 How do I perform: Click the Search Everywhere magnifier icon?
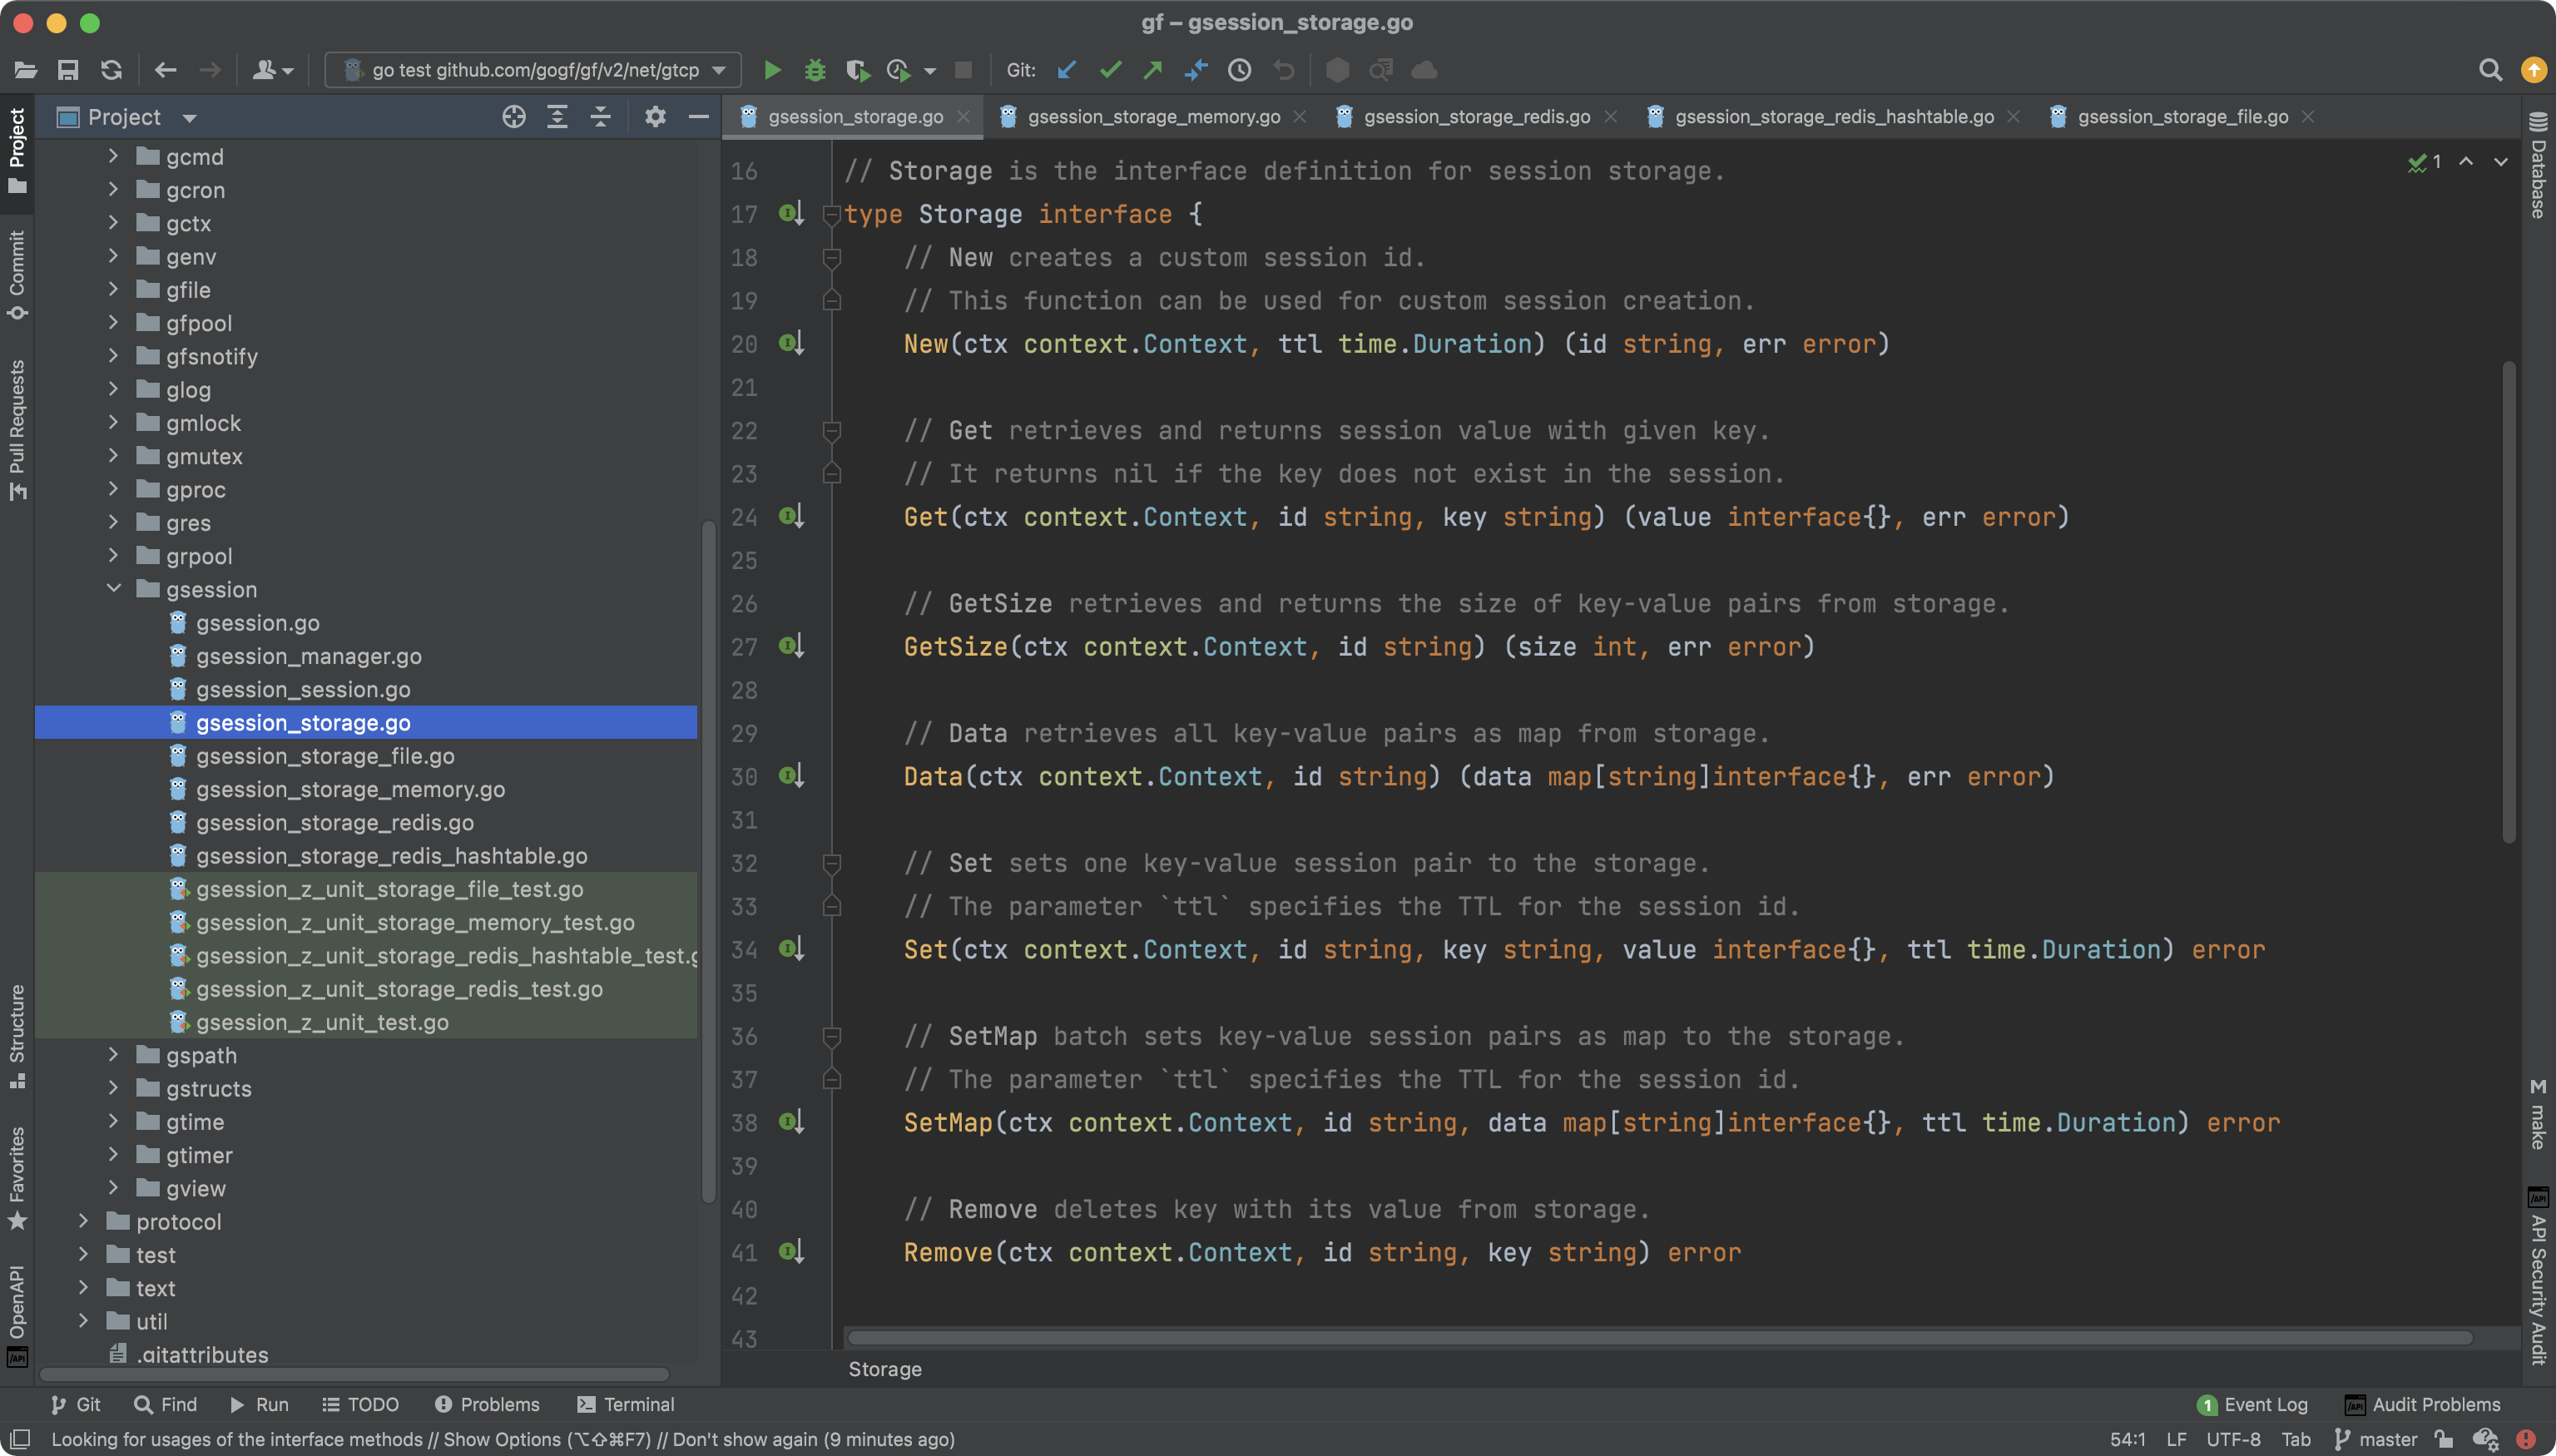(x=2490, y=70)
